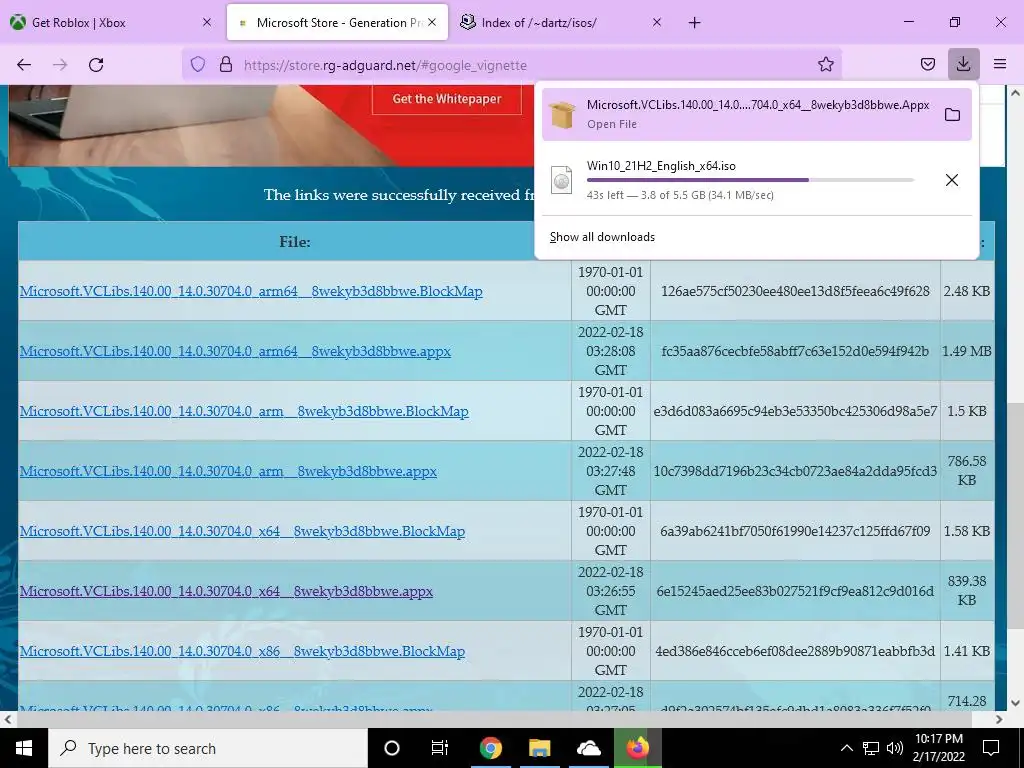Open the clock showing 10:17 PM
This screenshot has height=768, width=1024.
(x=938, y=748)
